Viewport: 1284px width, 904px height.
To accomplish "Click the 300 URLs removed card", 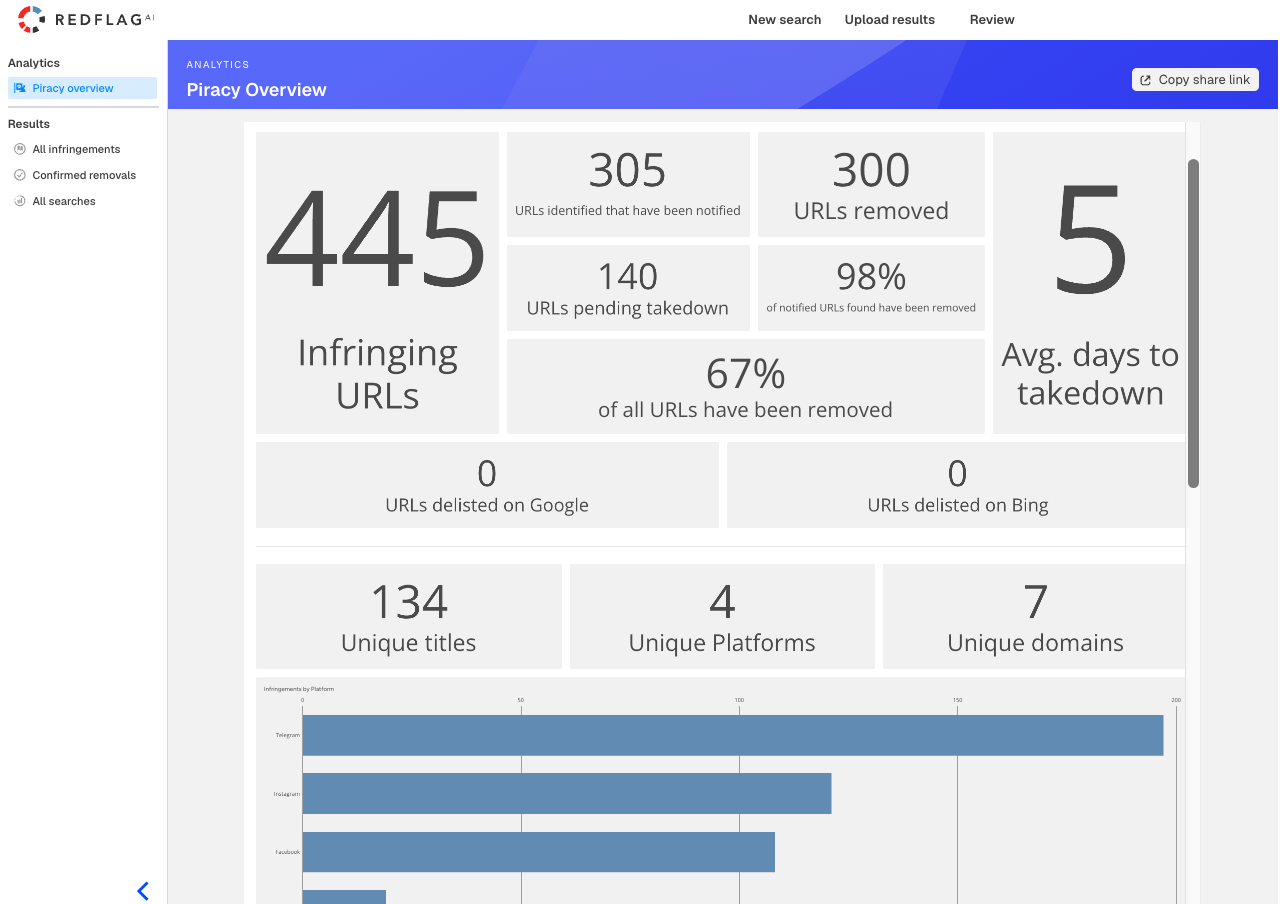I will click(871, 184).
